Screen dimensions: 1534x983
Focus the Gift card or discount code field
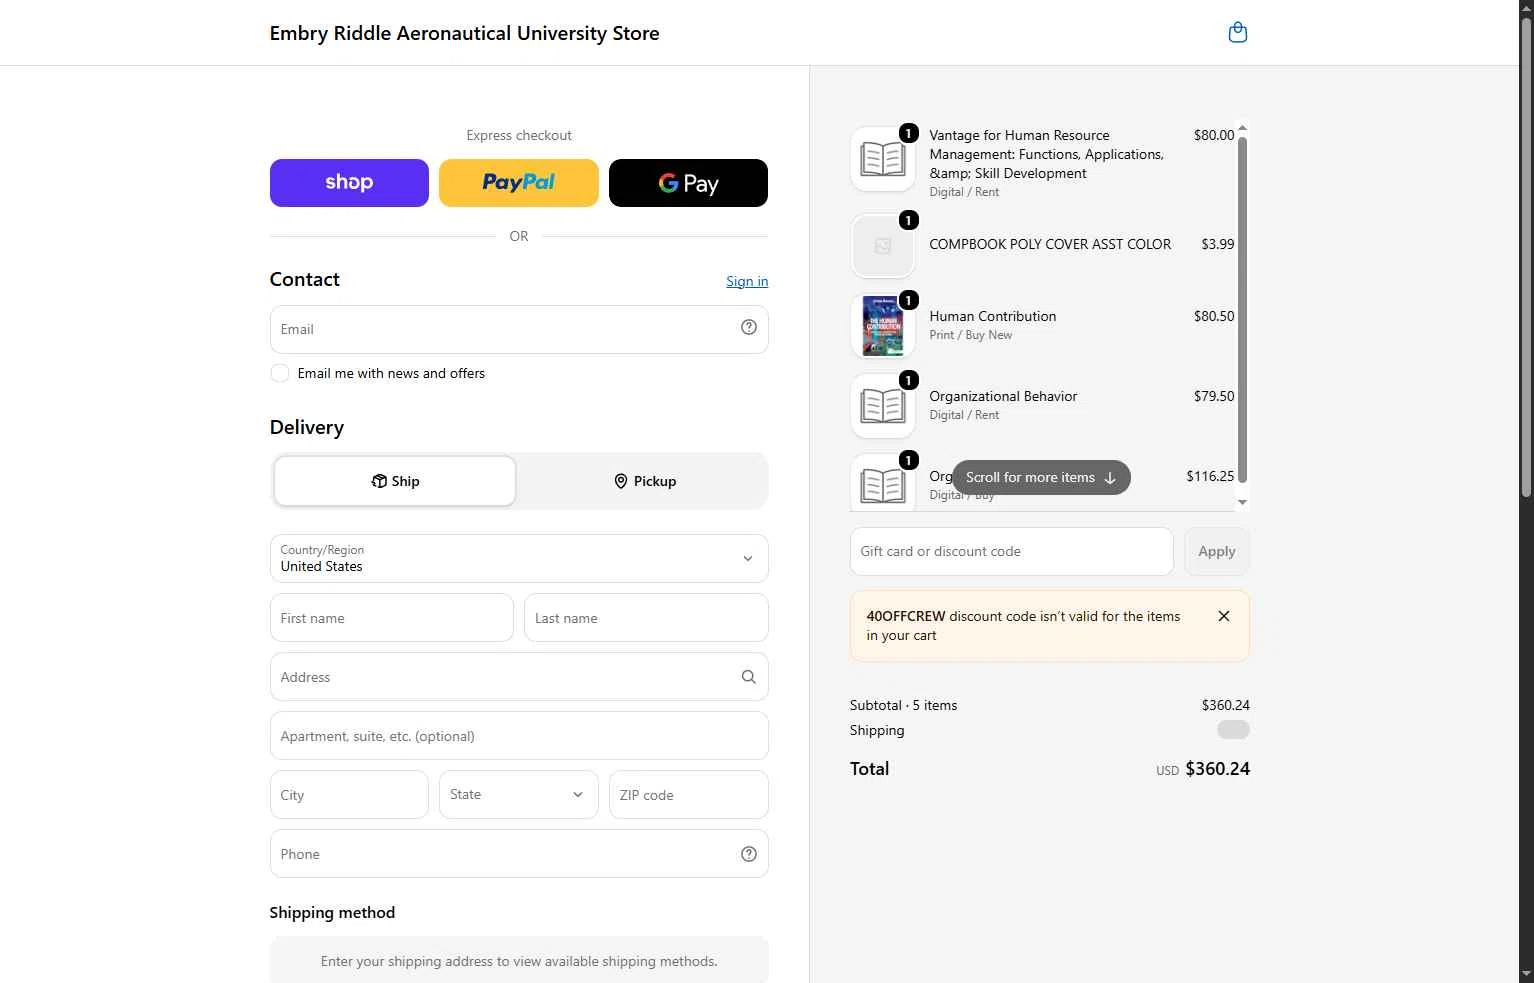click(x=1011, y=551)
